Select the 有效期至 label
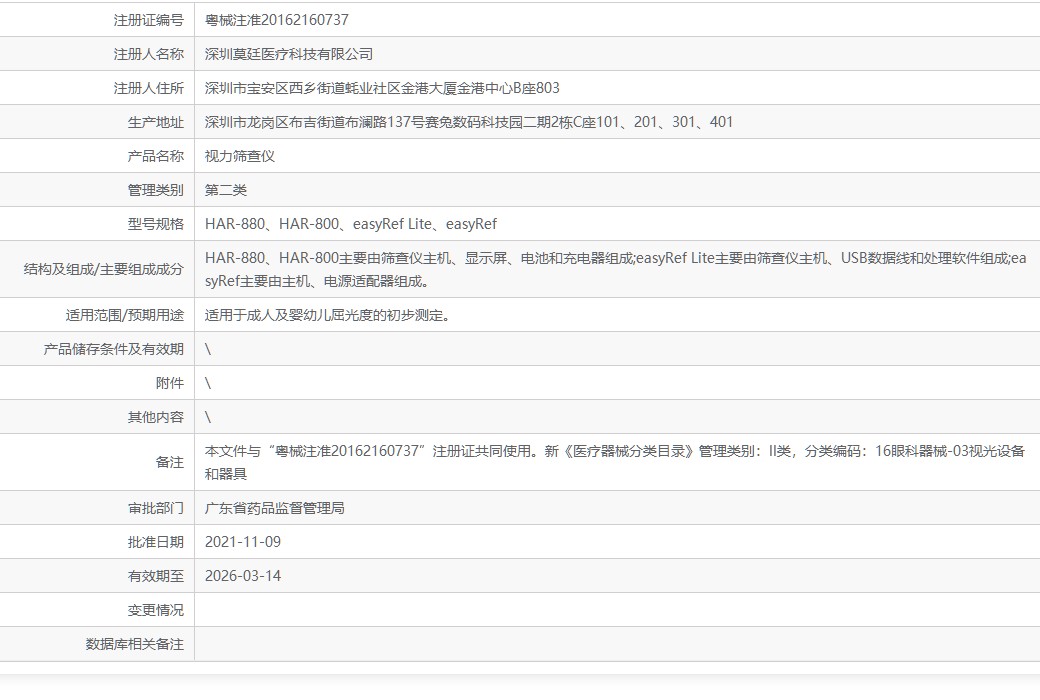This screenshot has width=1040, height=700. point(155,576)
